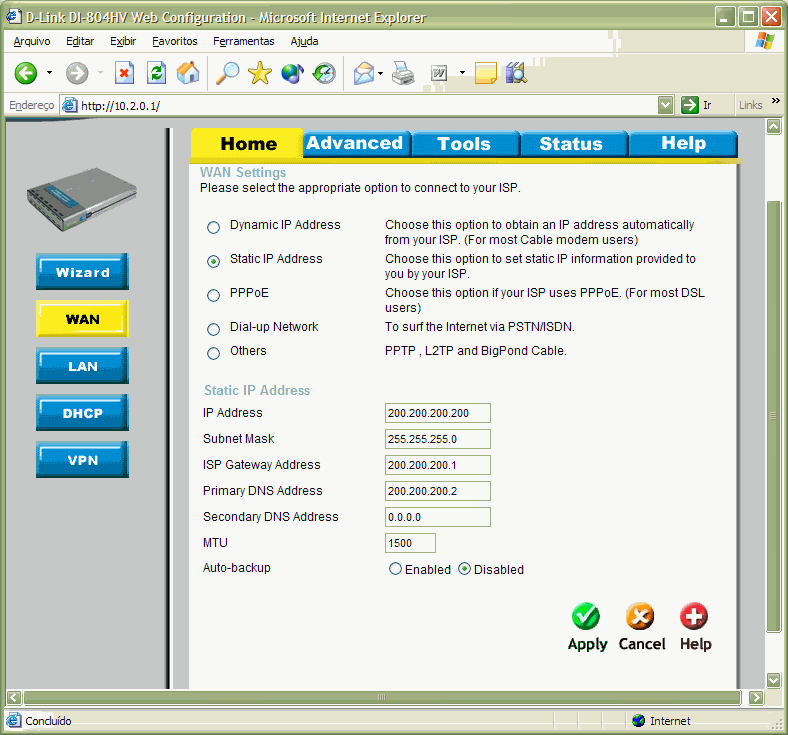Open the DHCP settings page button

(82, 413)
